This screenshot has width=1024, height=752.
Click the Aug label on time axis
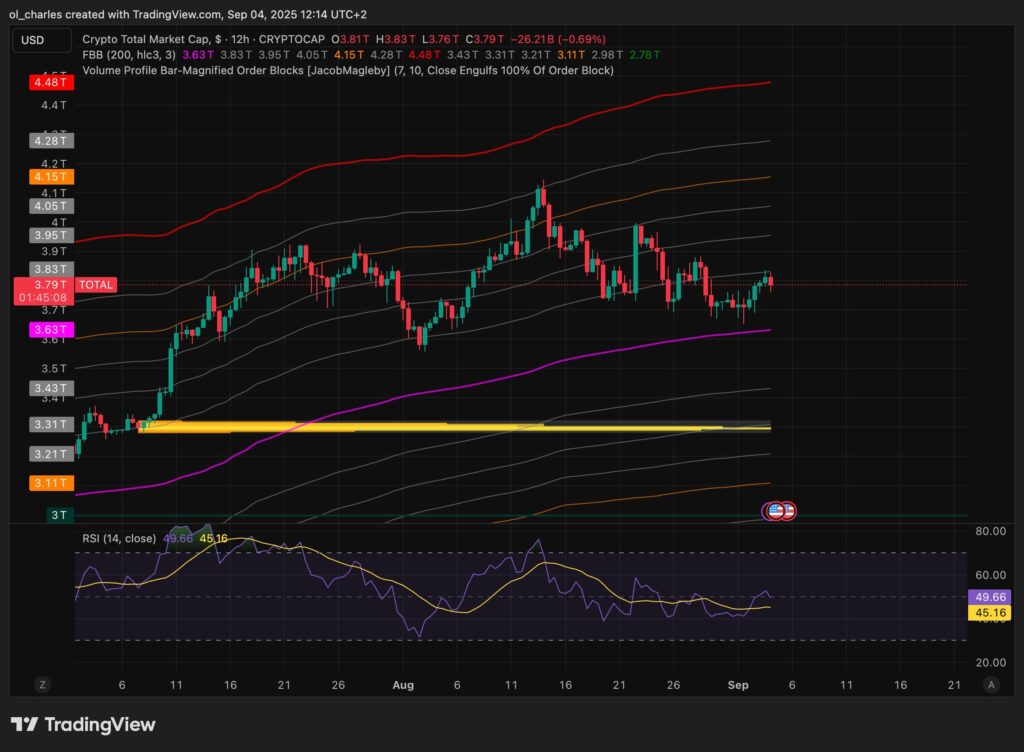(403, 685)
